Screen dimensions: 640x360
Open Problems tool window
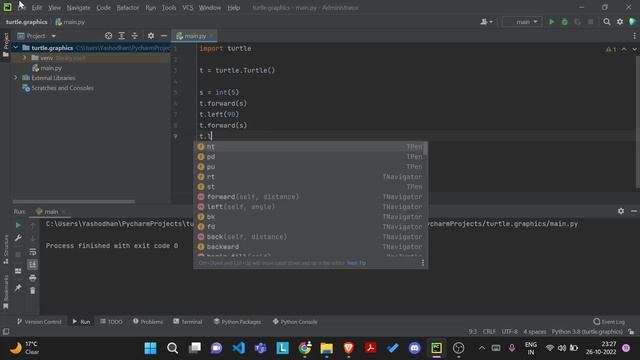(148, 322)
